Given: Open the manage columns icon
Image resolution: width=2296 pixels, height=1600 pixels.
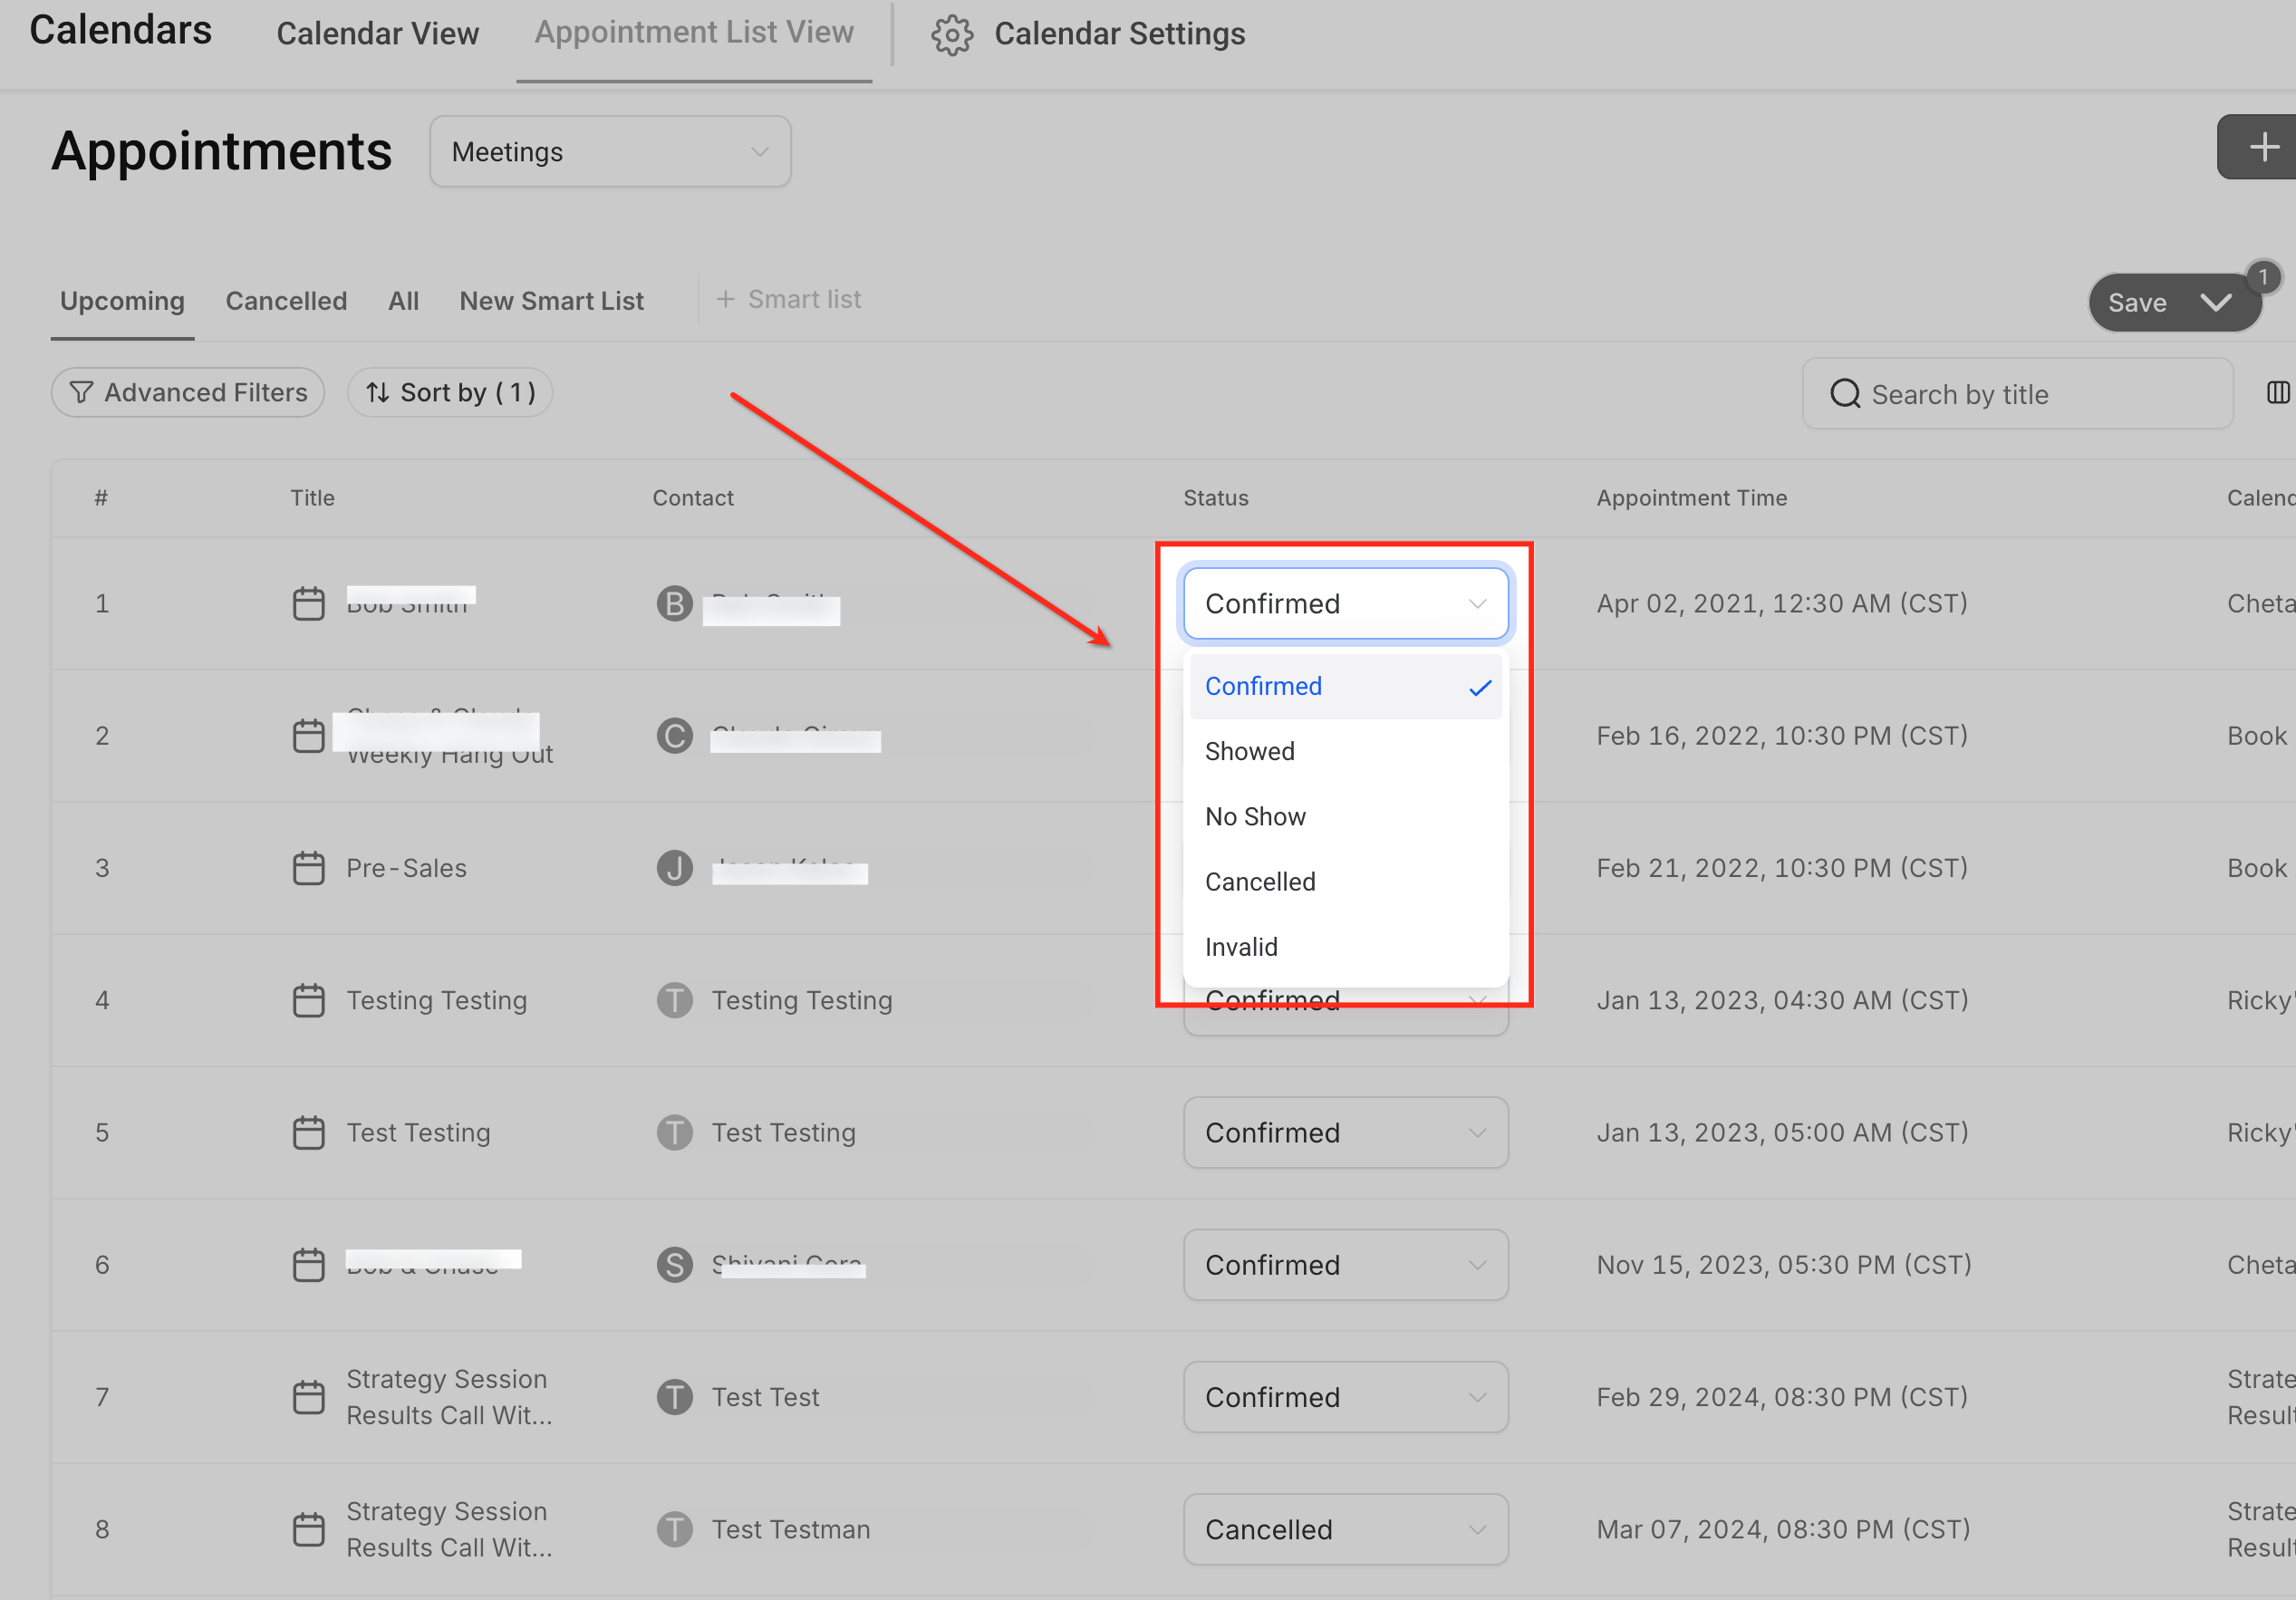Looking at the screenshot, I should 2277,393.
